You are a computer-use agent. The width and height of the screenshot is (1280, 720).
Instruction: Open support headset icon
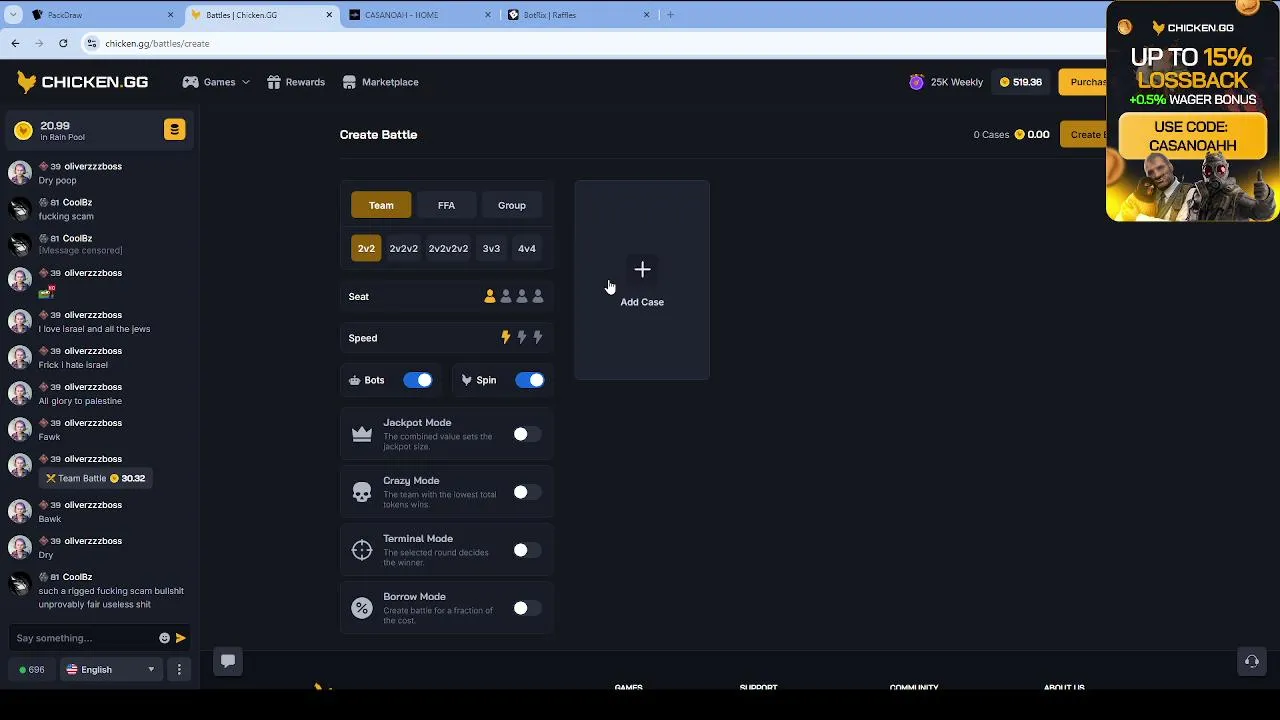1251,661
